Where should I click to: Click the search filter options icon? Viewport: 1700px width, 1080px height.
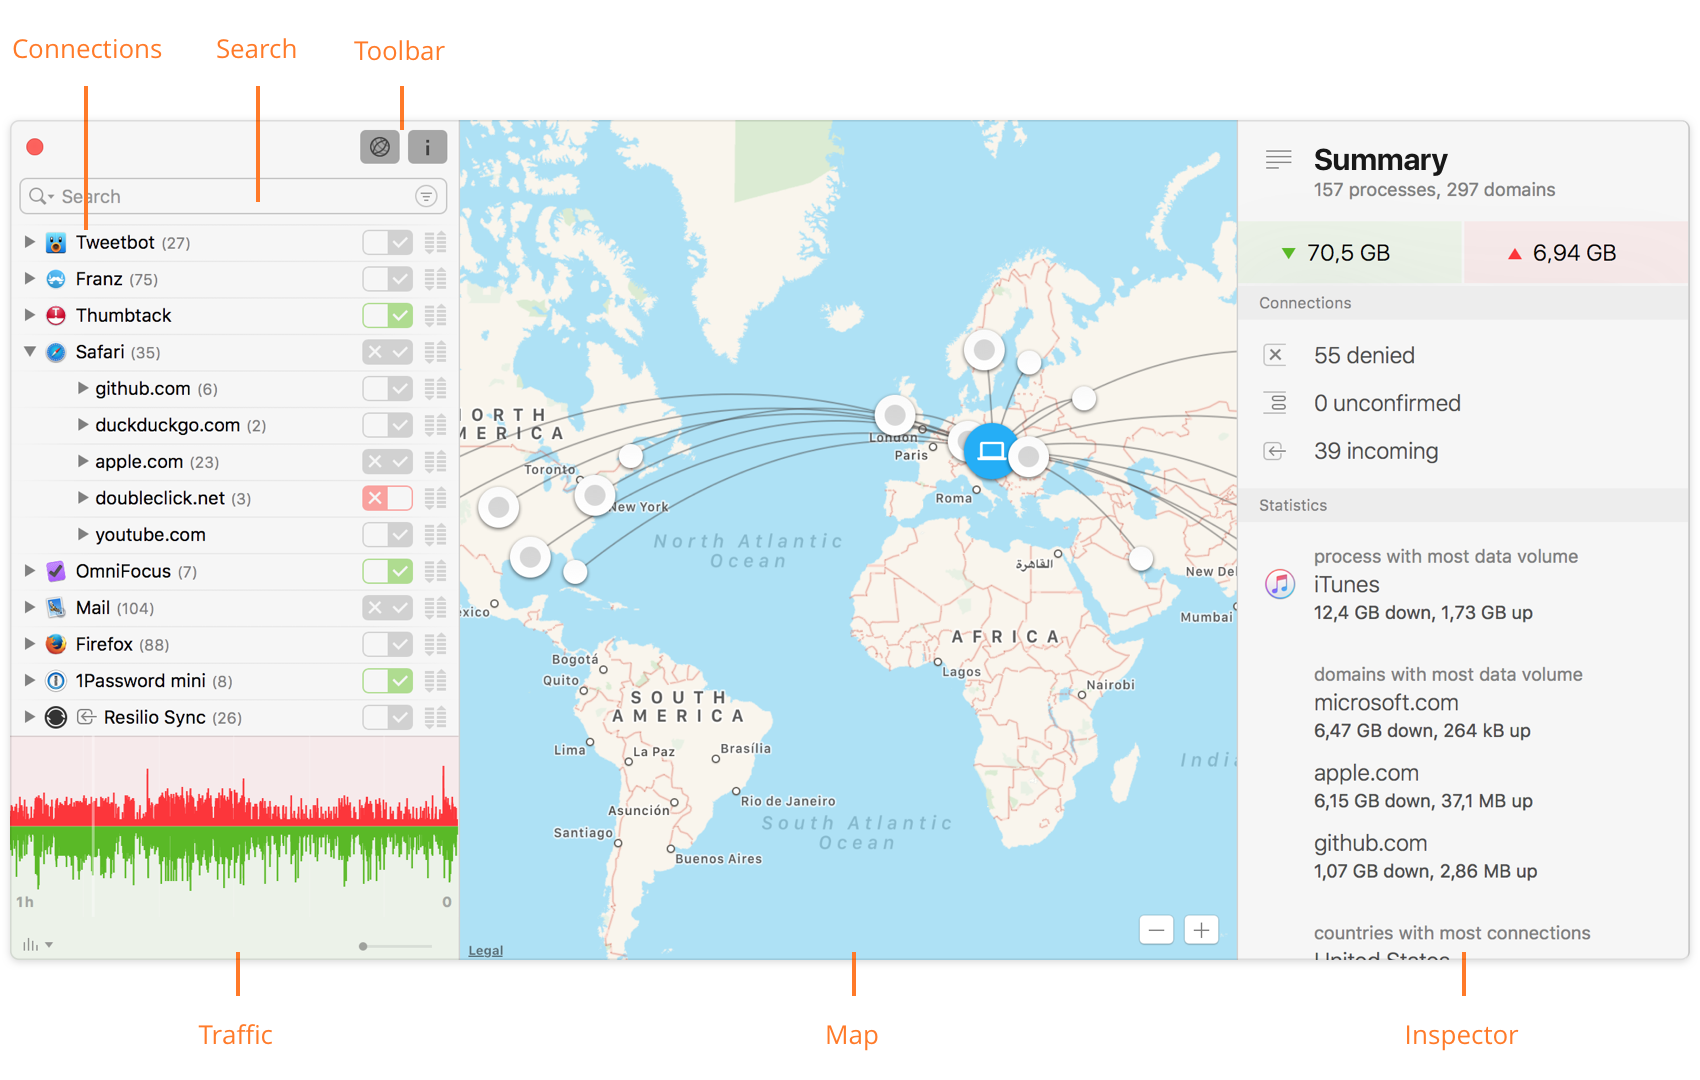426,196
